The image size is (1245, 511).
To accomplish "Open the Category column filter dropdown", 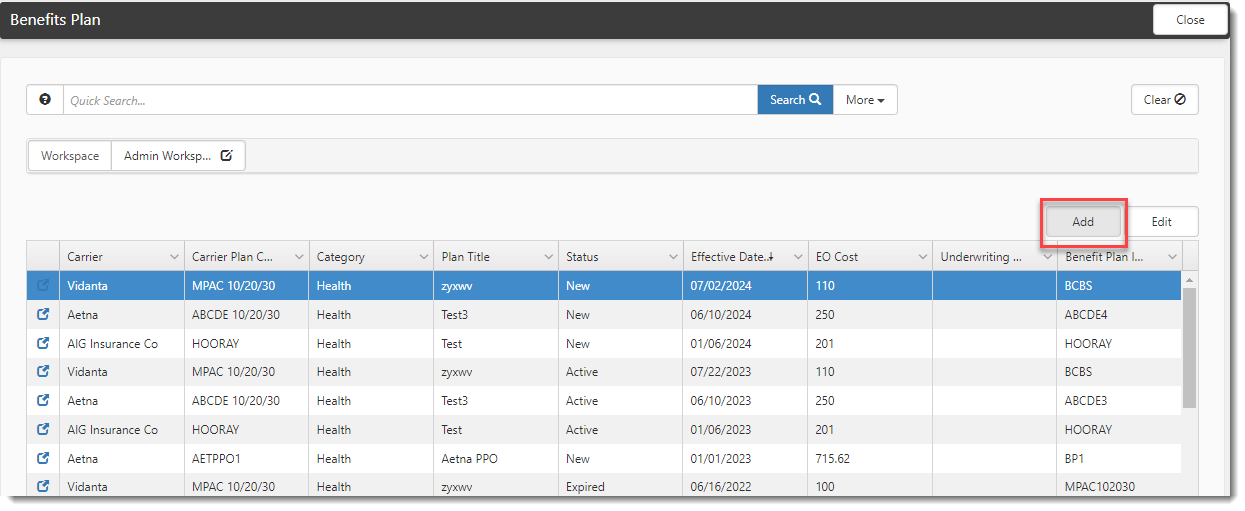I will click(423, 257).
